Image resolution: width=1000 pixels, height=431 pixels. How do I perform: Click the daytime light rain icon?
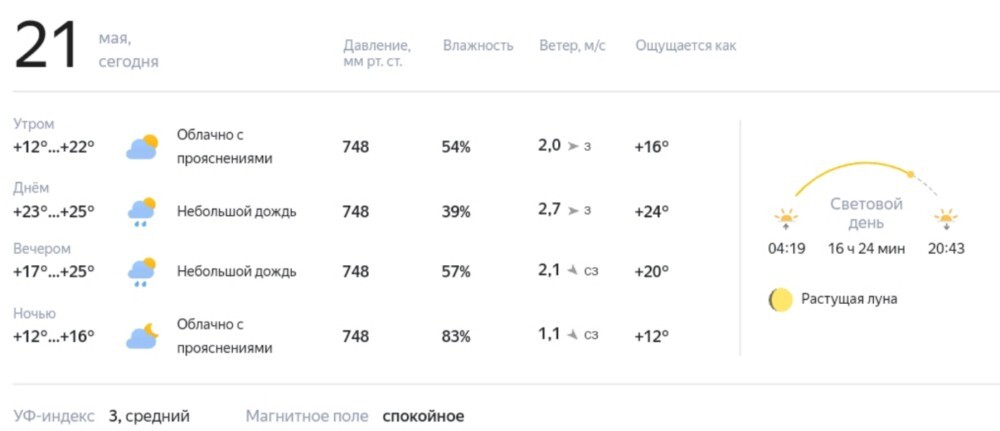click(x=142, y=212)
